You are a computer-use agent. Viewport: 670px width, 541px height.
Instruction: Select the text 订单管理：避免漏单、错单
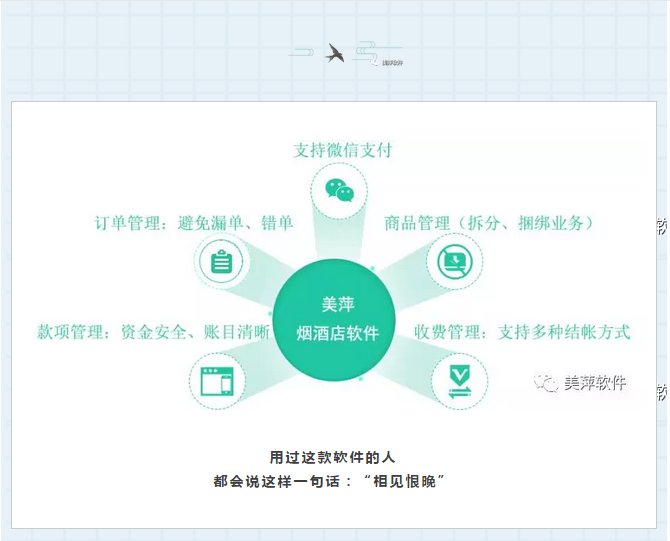pyautogui.click(x=194, y=223)
